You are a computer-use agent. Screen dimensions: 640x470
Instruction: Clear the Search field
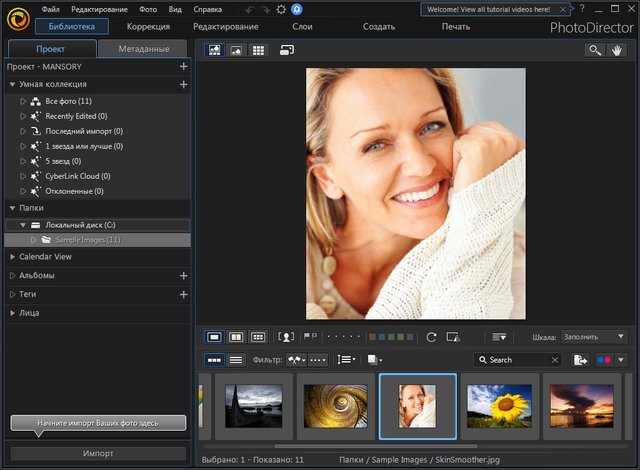pyautogui.click(x=555, y=360)
